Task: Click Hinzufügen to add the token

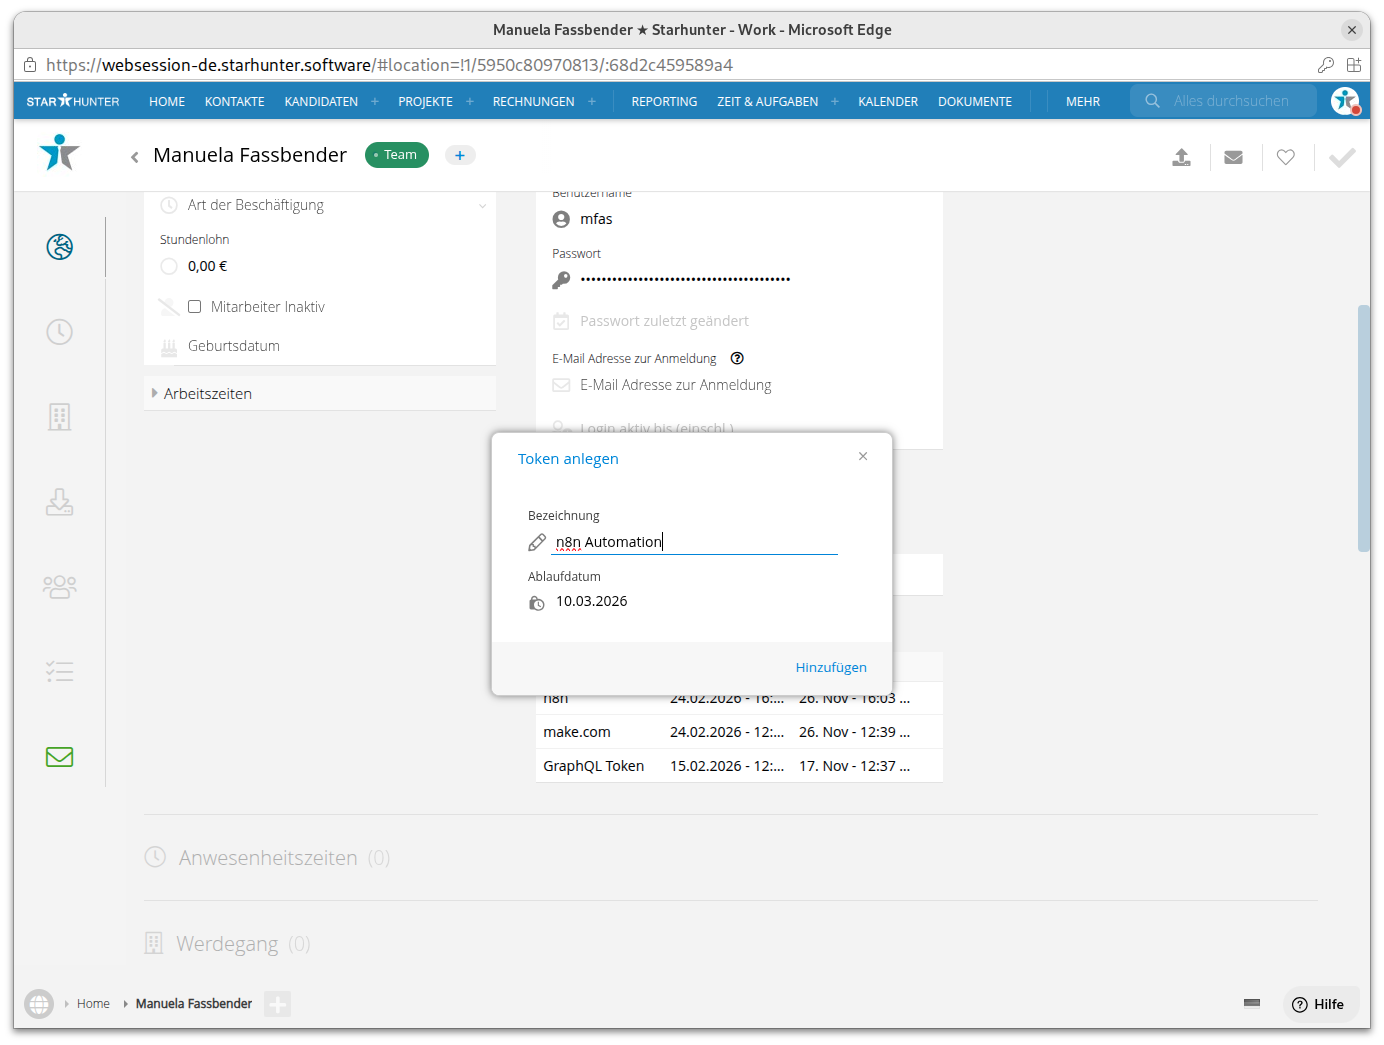Action: pos(831,667)
